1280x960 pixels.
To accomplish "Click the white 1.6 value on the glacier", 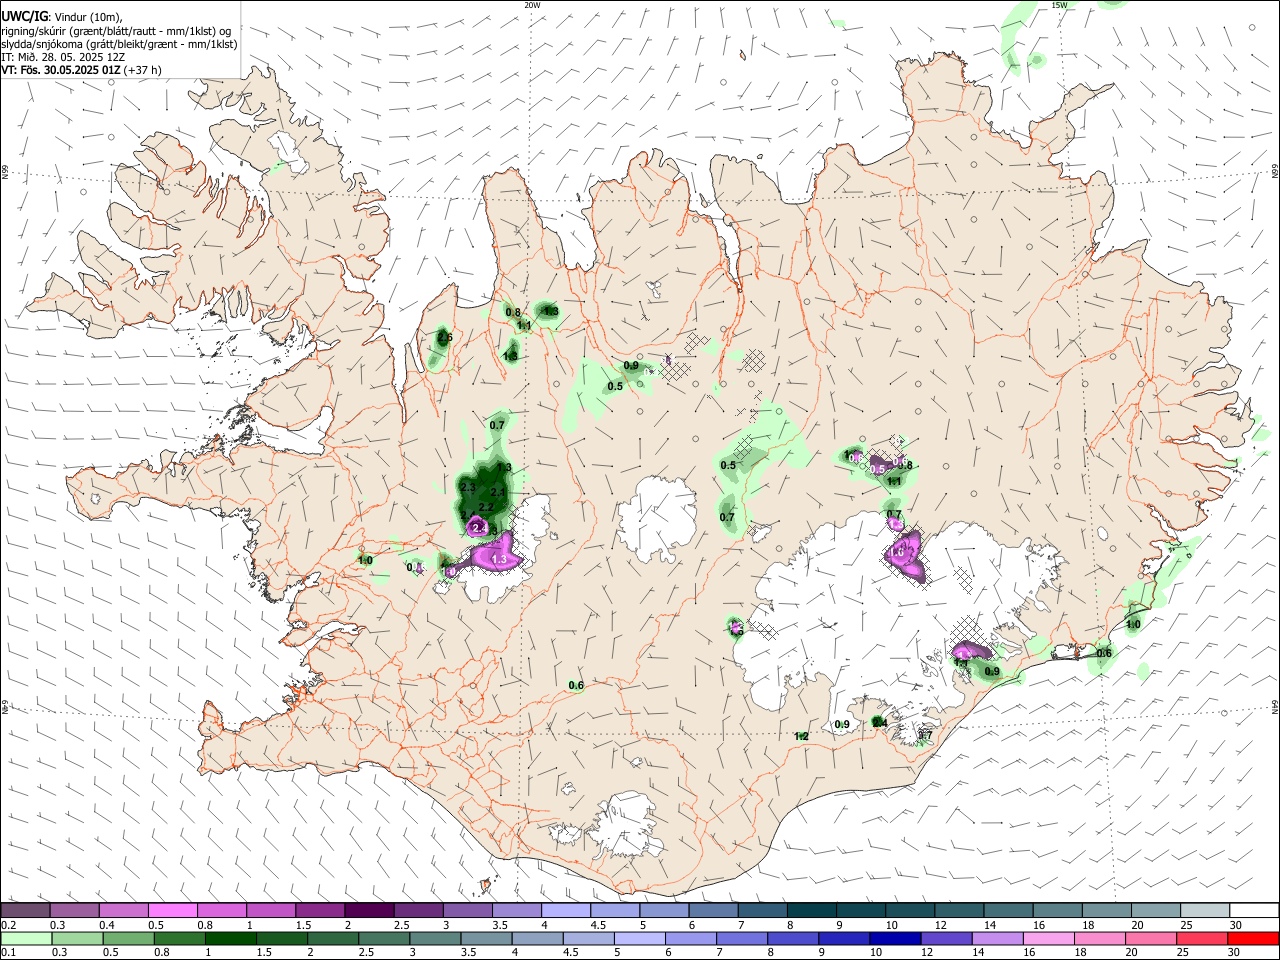I will pyautogui.click(x=897, y=552).
